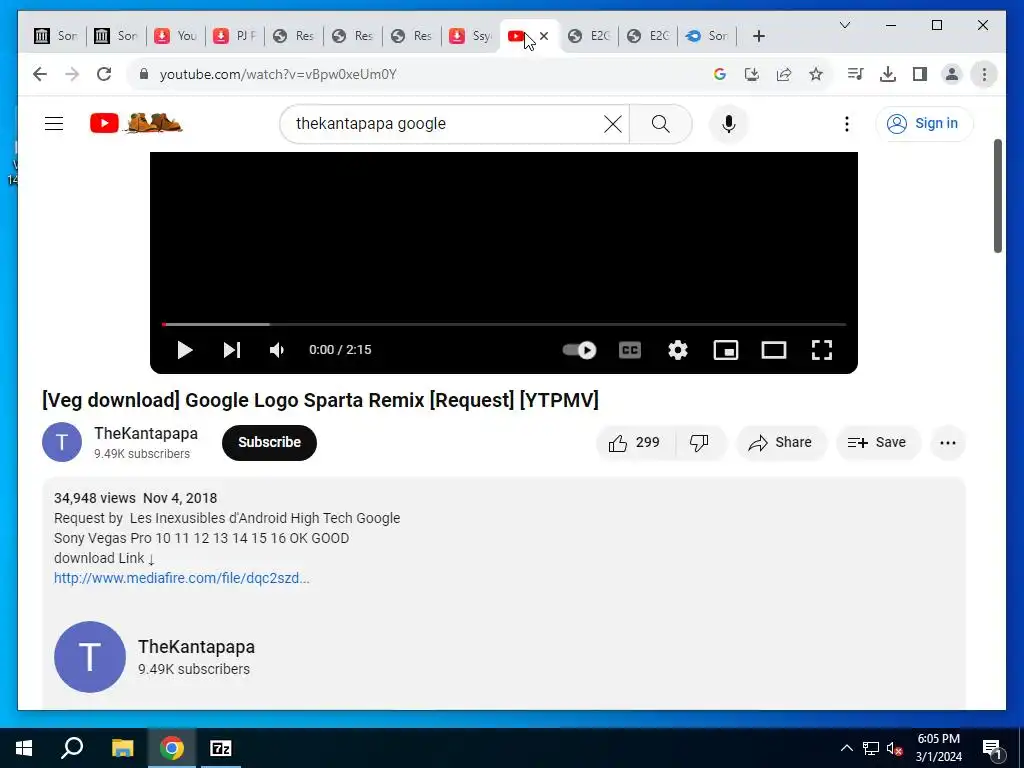Switch to the 'Ssy' tab
This screenshot has width=1024, height=768.
[470, 36]
